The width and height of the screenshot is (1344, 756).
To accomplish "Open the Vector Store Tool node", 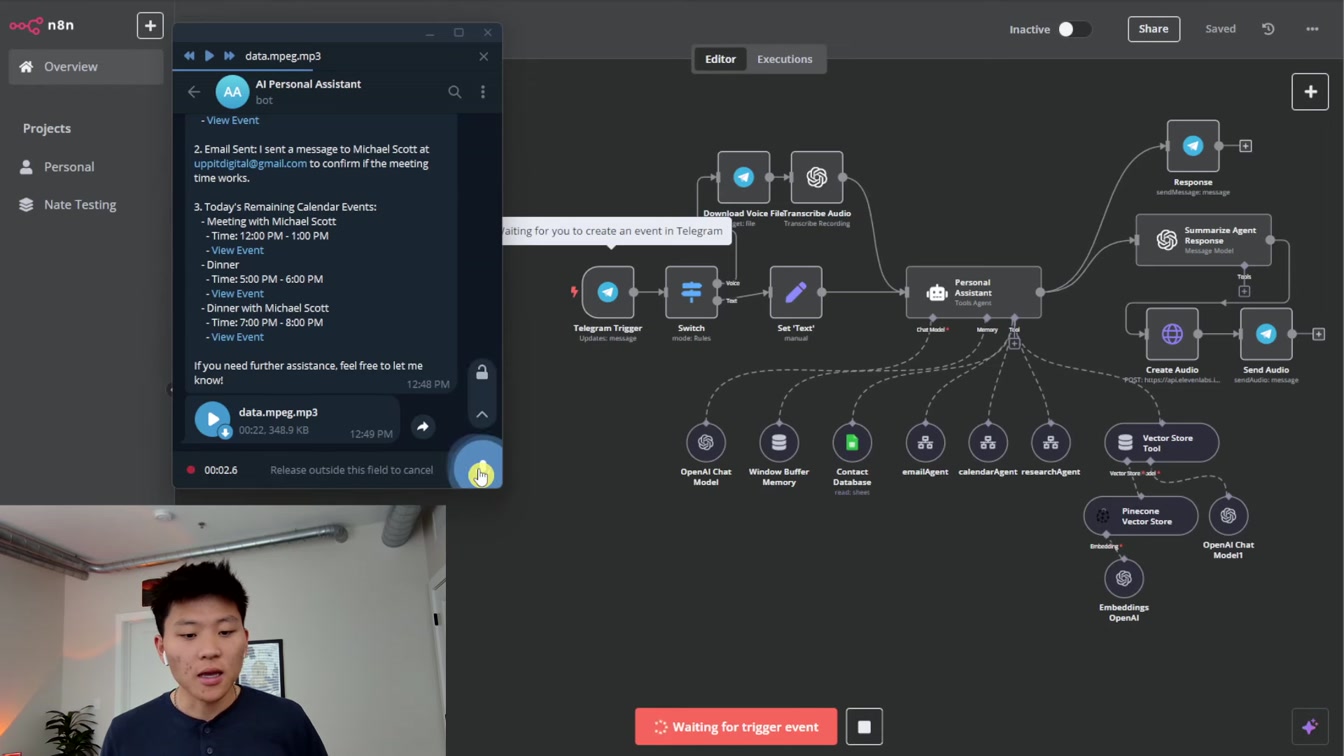I will (1161, 442).
